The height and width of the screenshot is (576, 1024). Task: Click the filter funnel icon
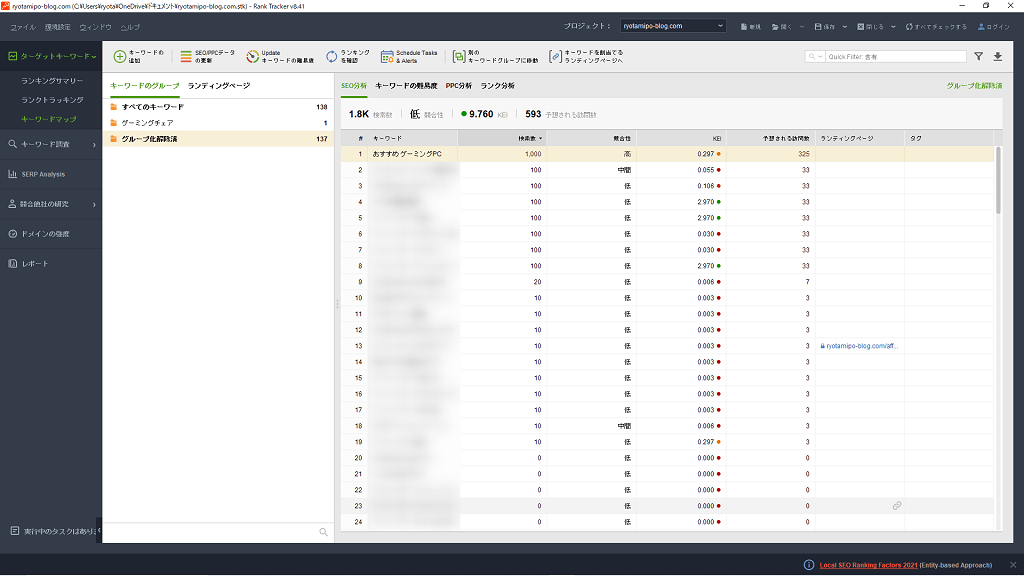[979, 57]
